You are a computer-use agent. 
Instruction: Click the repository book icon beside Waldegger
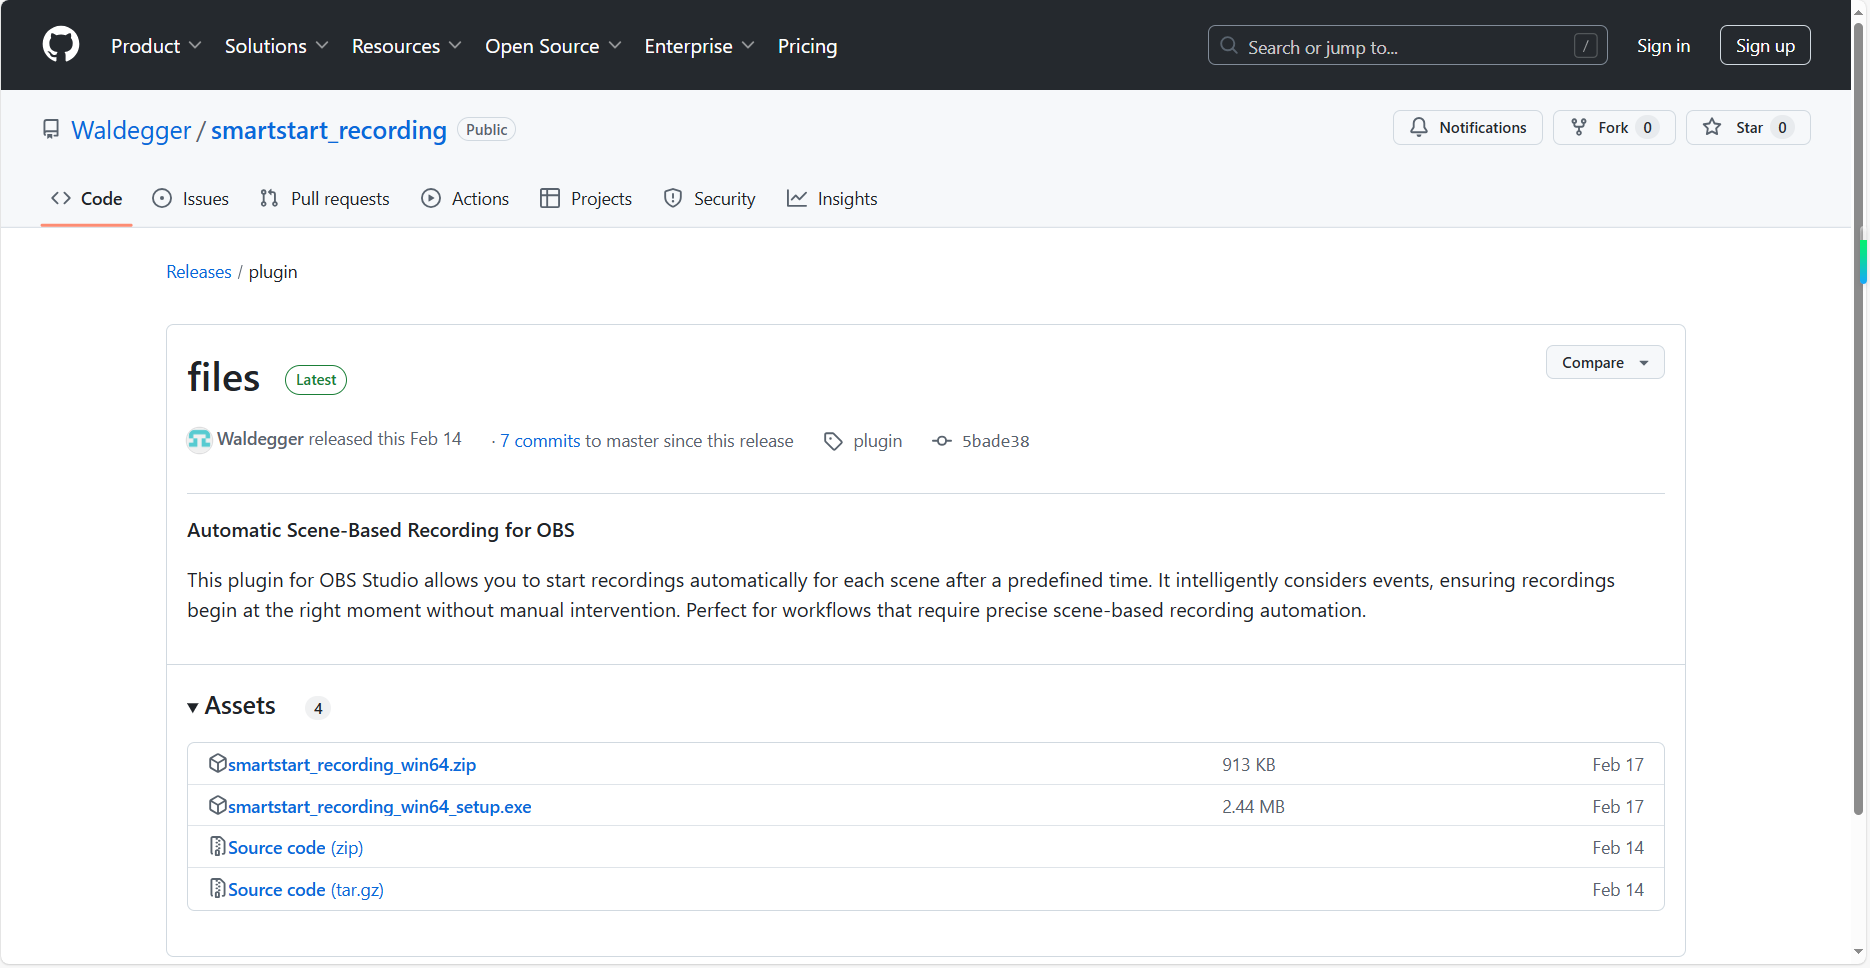tap(51, 129)
